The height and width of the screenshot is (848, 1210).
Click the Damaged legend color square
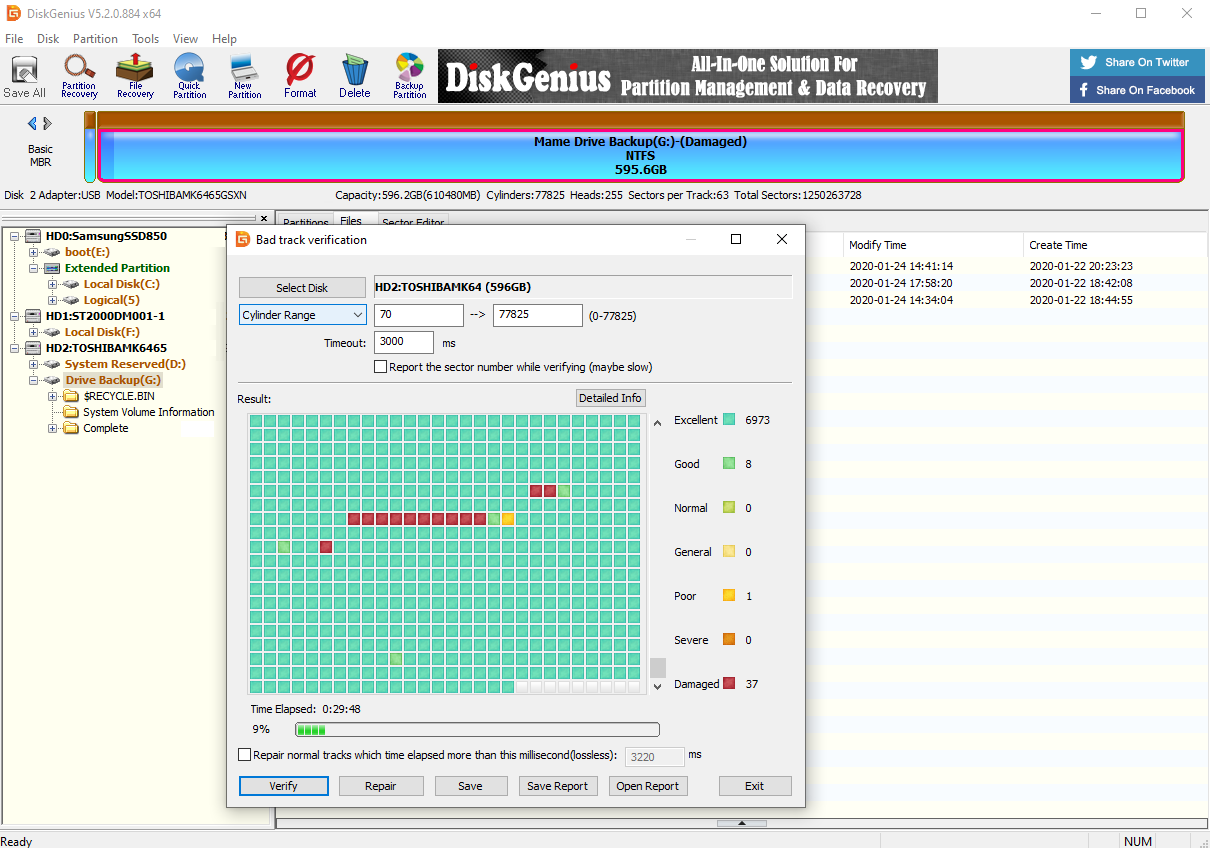[x=729, y=684]
